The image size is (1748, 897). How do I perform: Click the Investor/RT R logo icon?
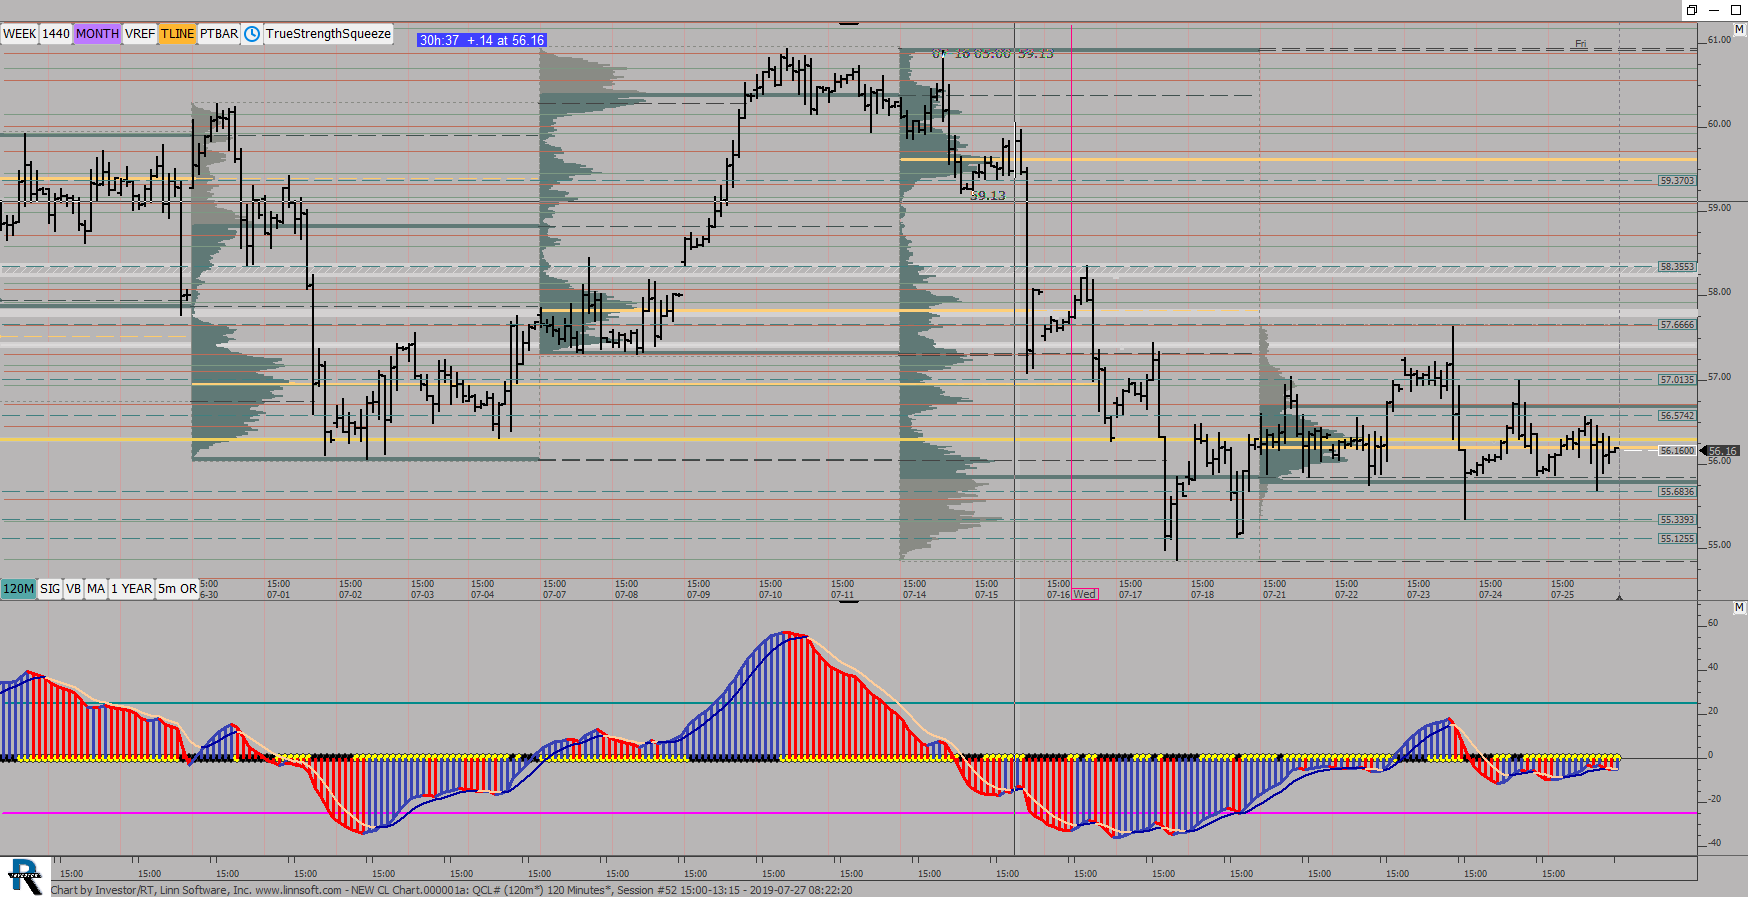pos(25,876)
